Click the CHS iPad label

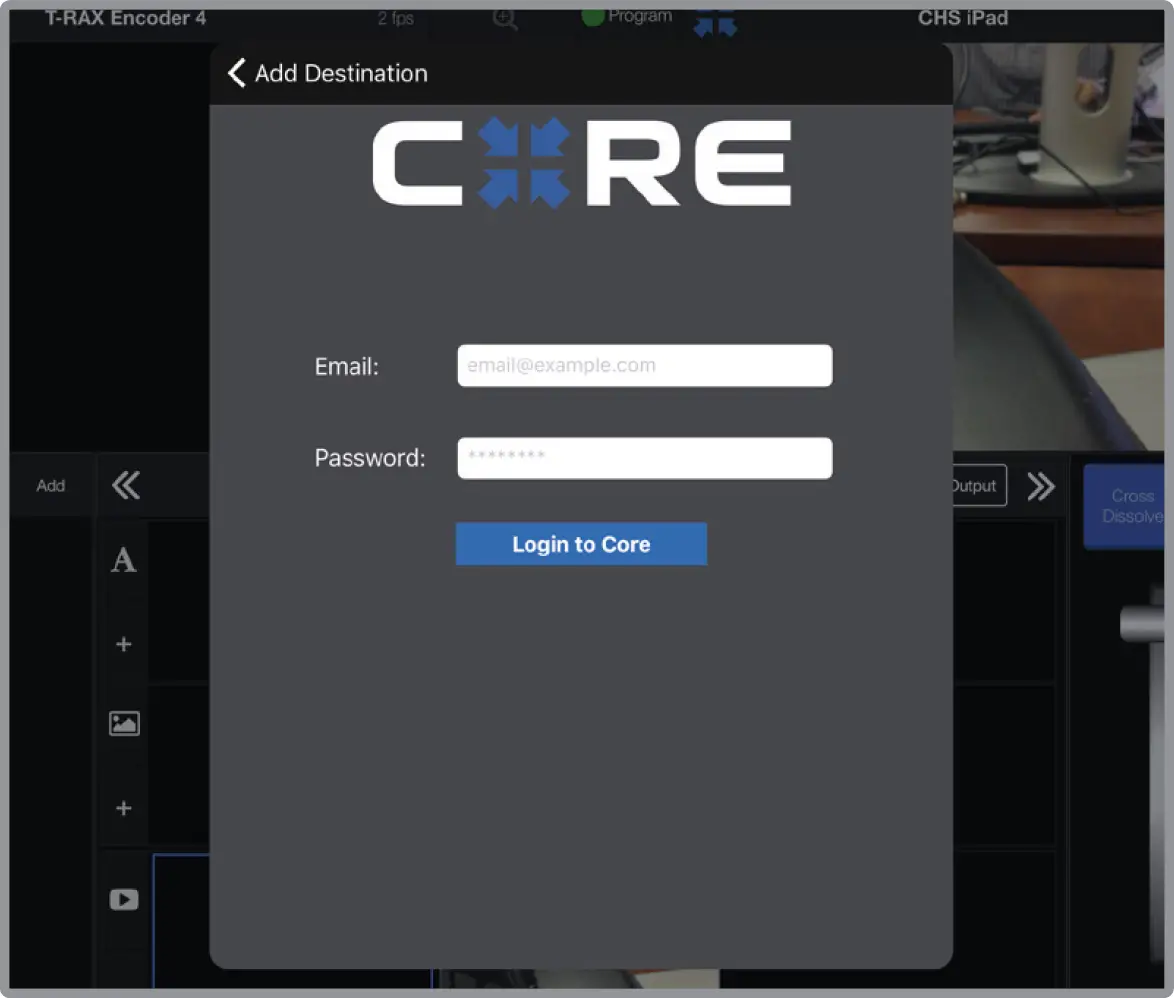(963, 16)
